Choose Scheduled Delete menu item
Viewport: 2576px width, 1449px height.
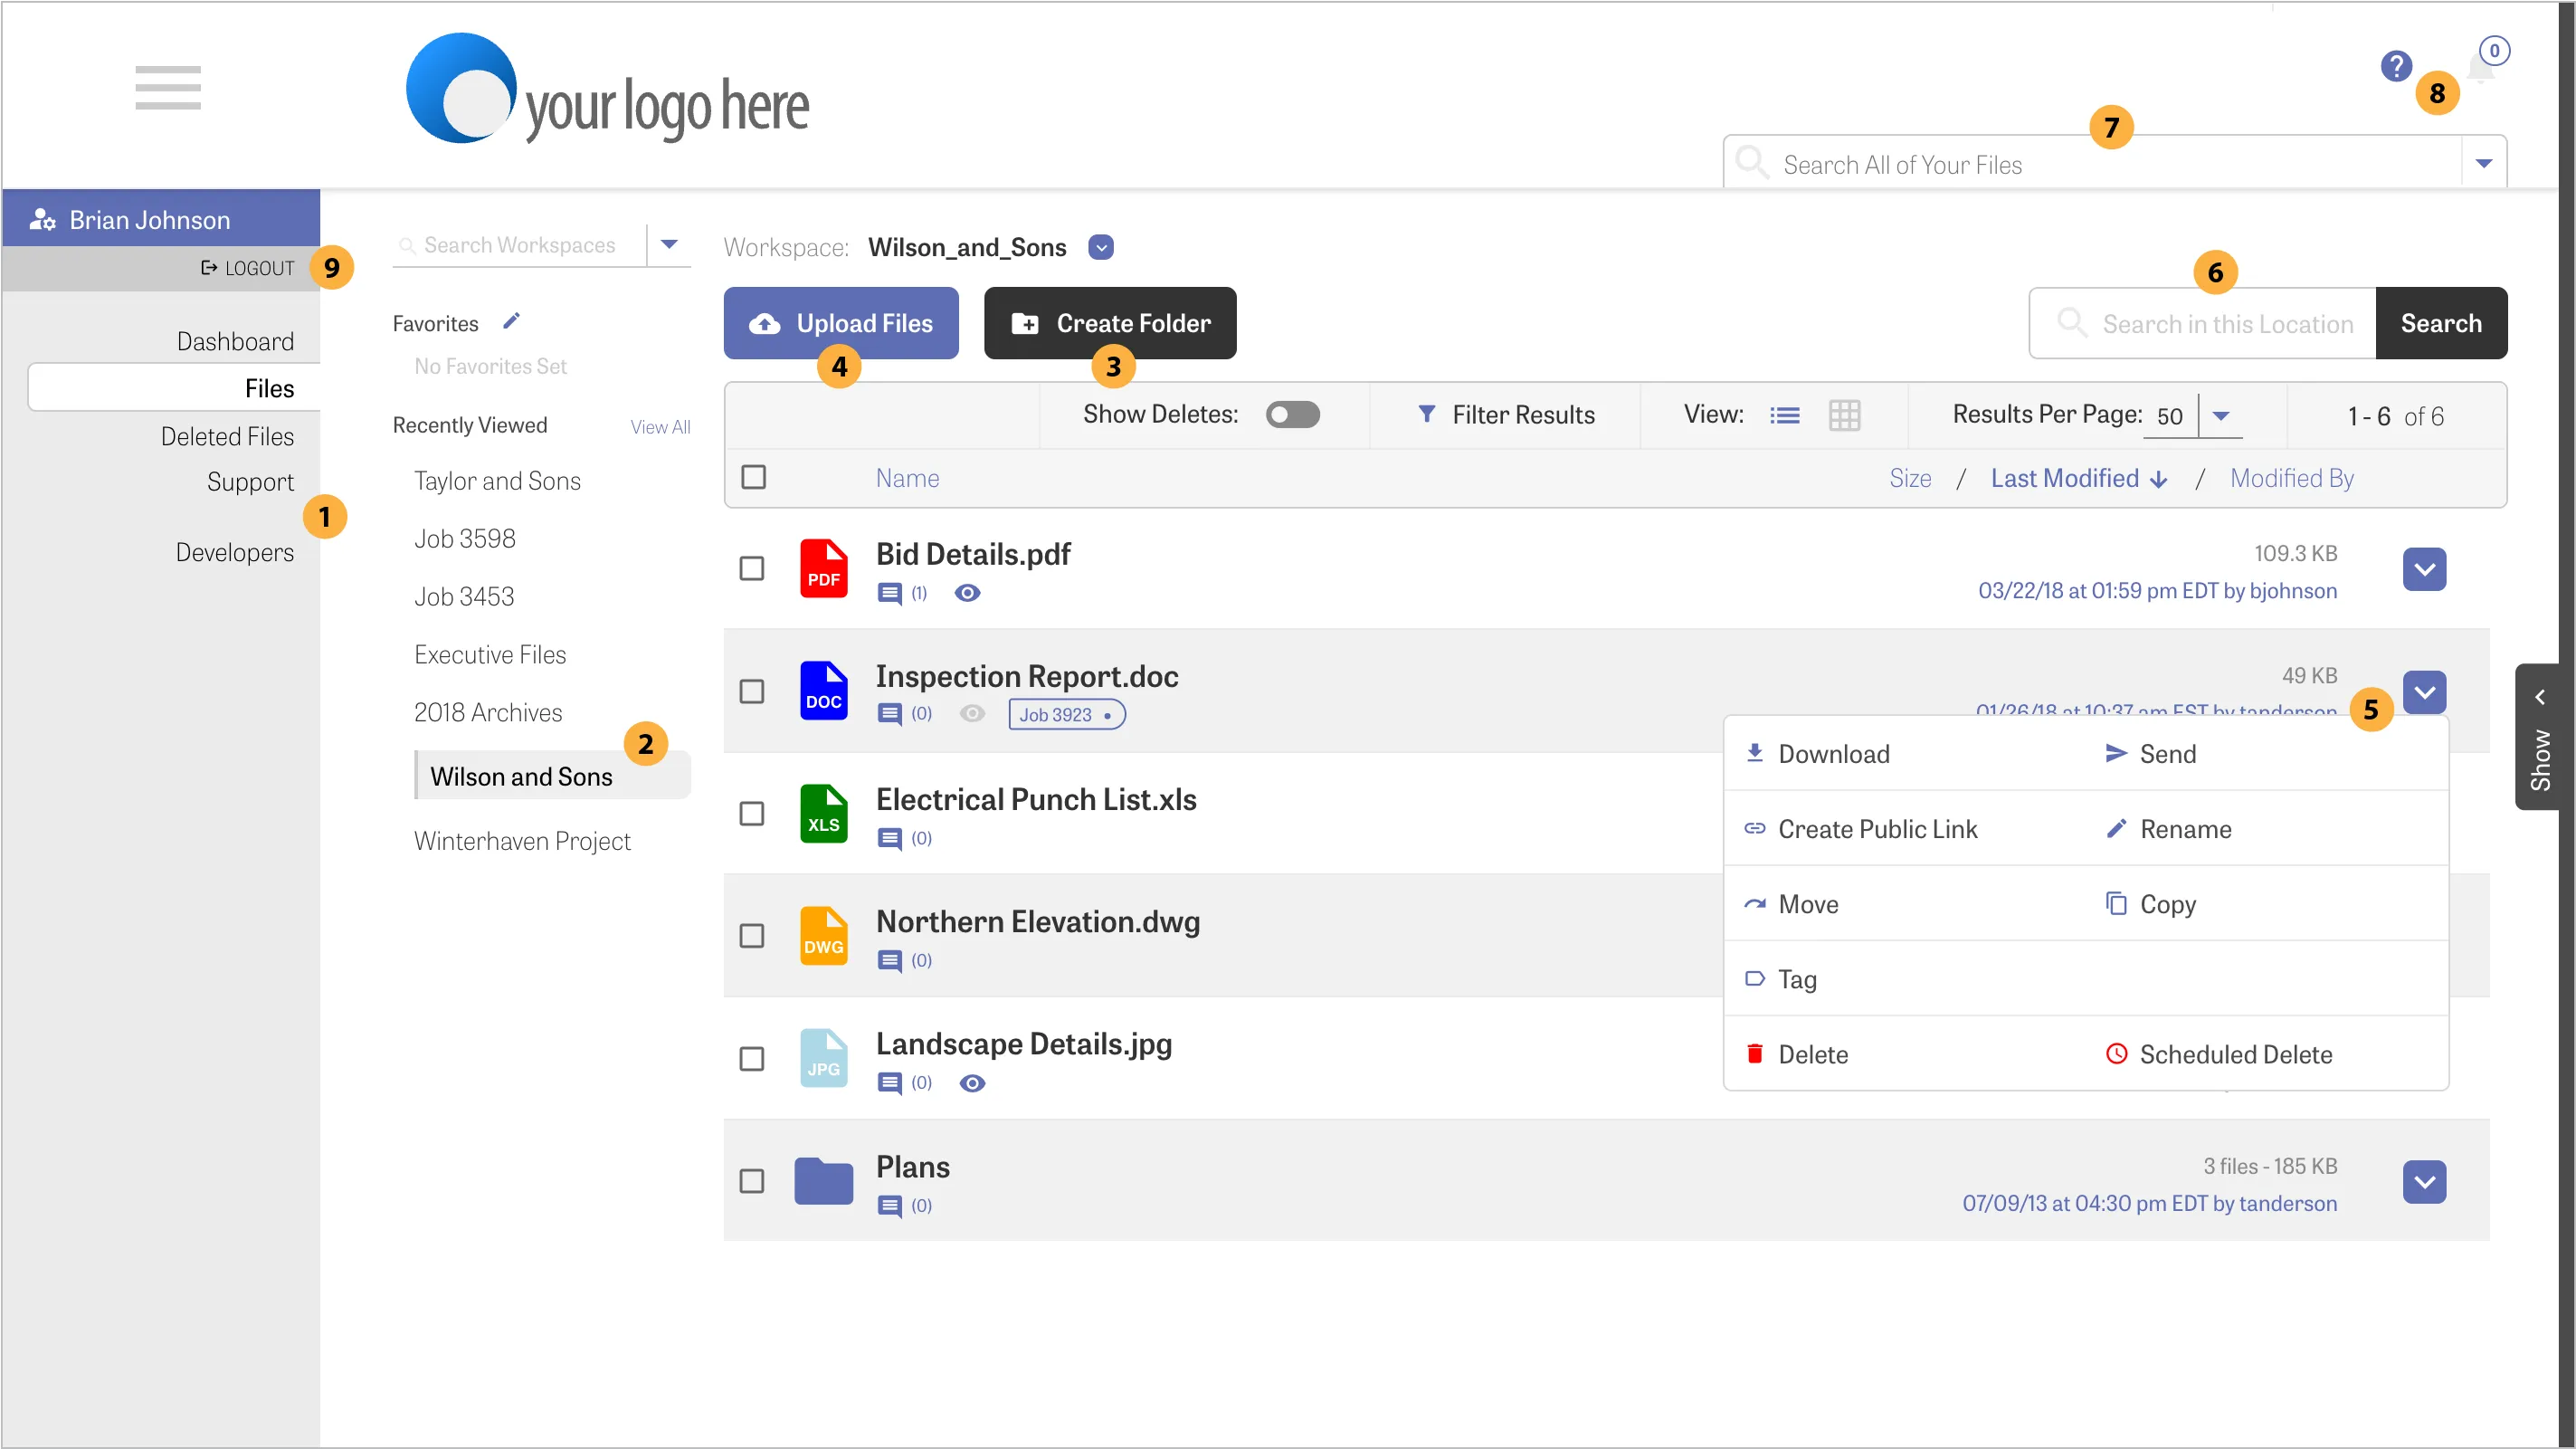tap(2219, 1054)
